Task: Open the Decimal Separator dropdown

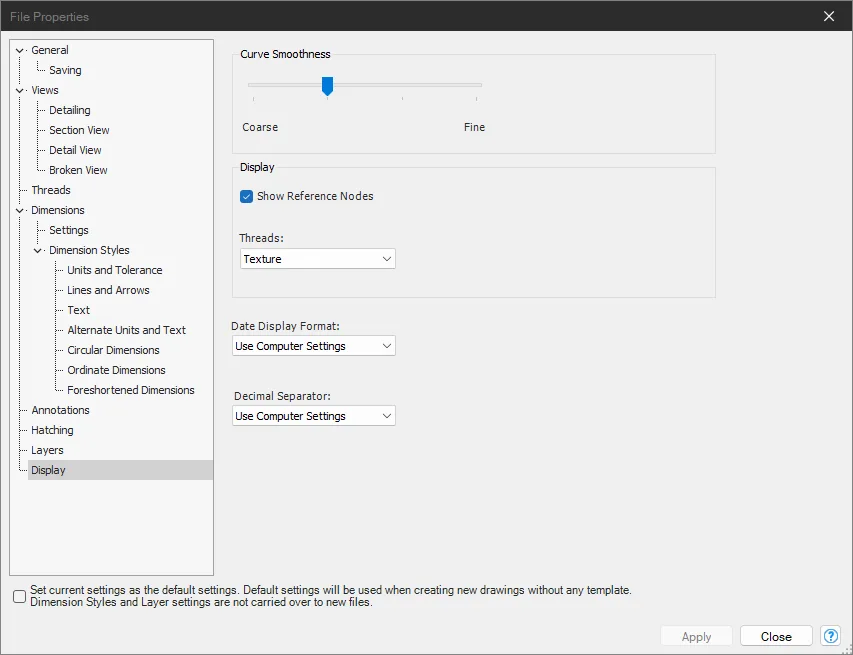Action: point(314,416)
